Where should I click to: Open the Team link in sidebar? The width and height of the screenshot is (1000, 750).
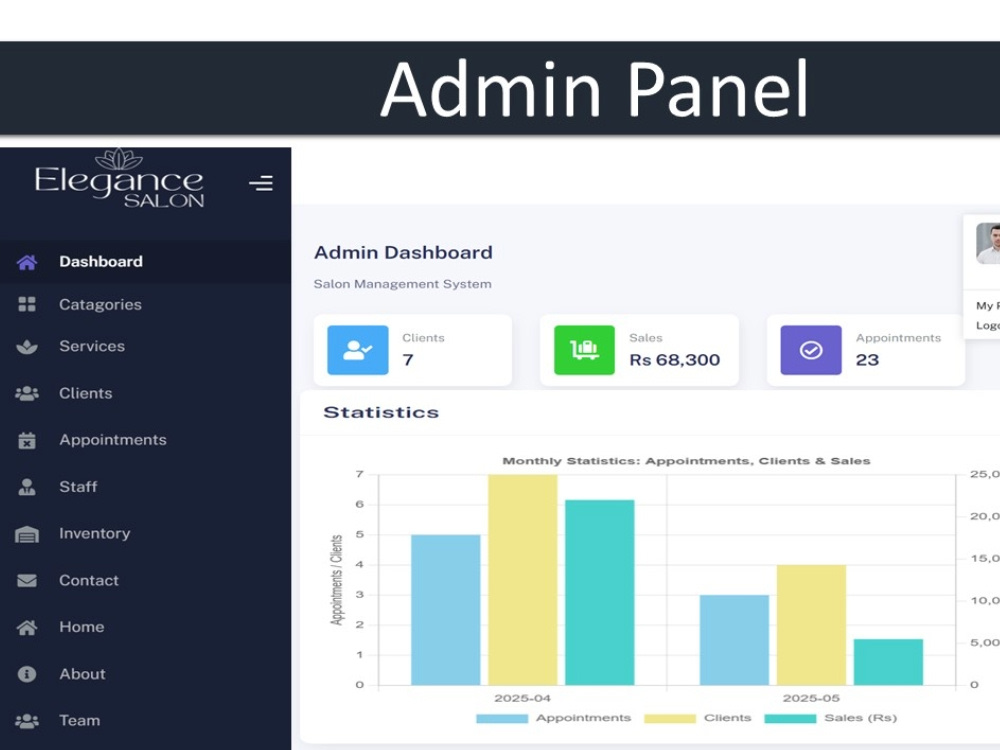pos(145,721)
